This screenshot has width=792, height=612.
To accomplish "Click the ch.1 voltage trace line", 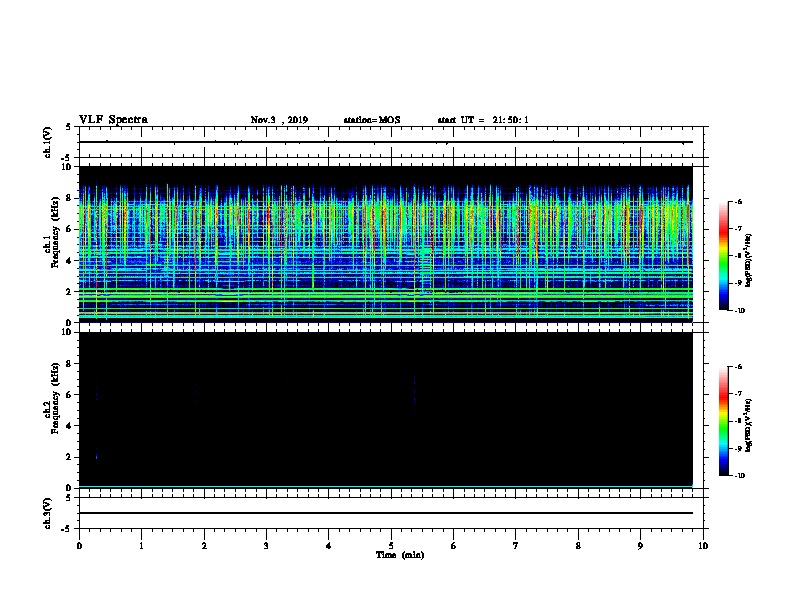I will tap(385, 142).
